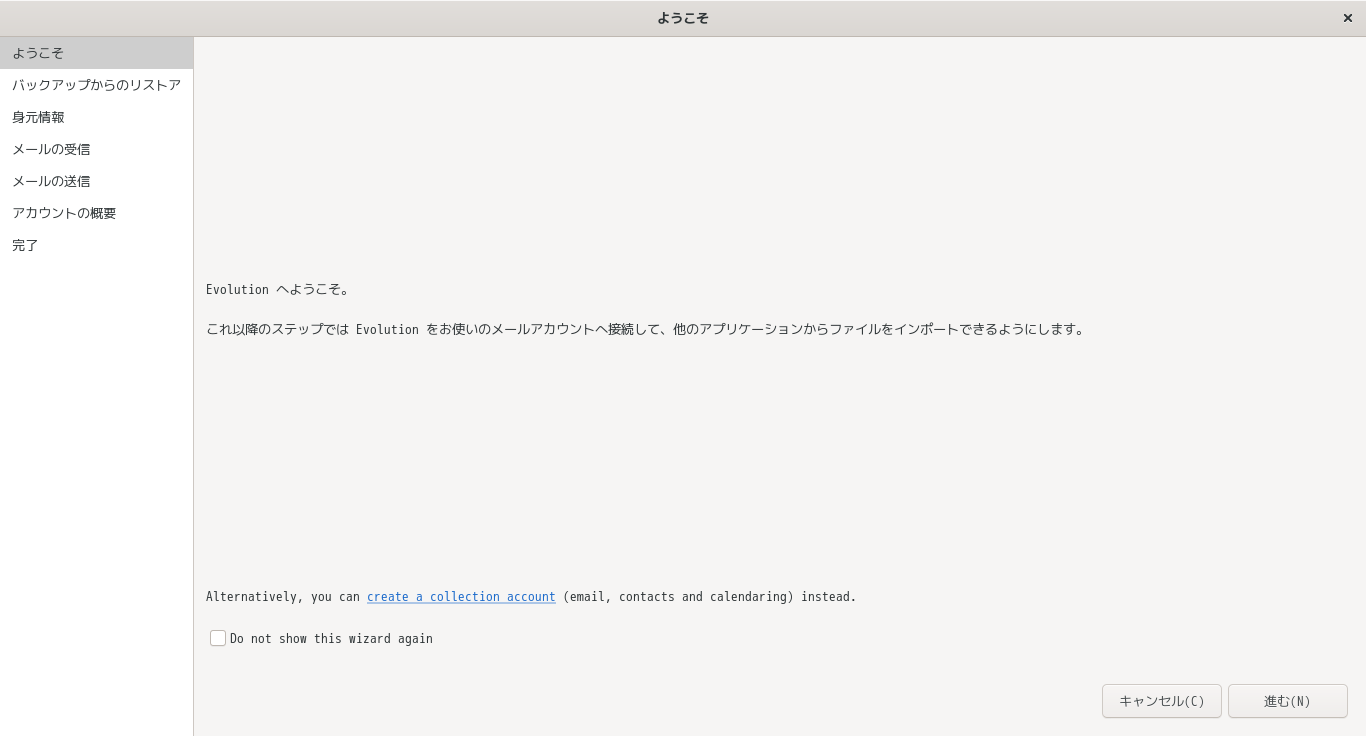Click the ようこそ window title
1366x736 pixels.
point(683,18)
